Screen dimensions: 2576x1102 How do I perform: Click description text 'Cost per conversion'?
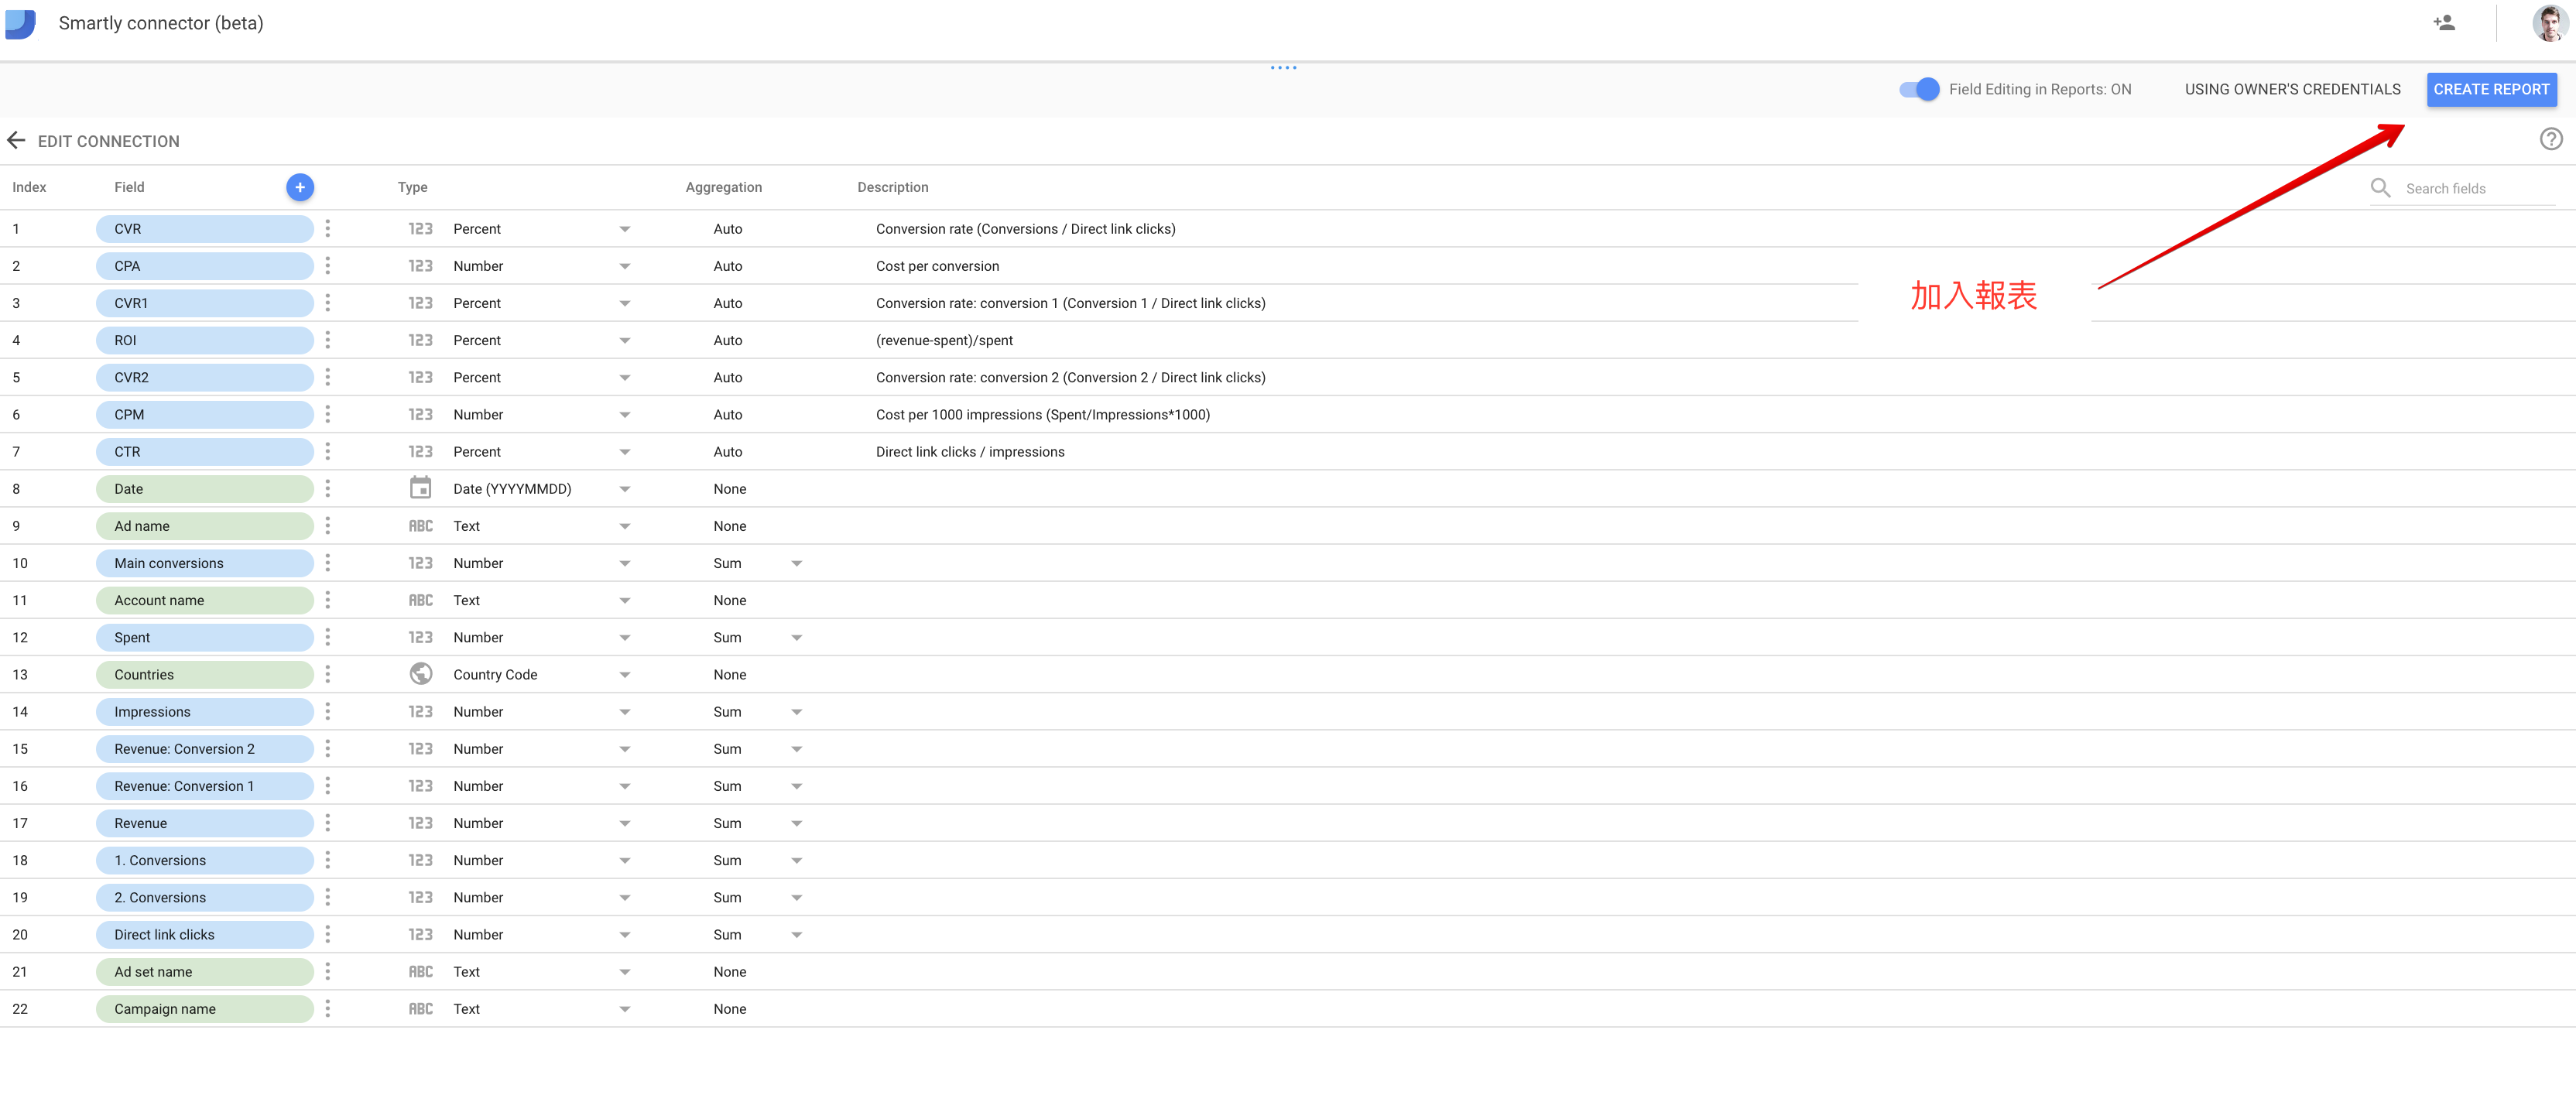click(x=937, y=266)
